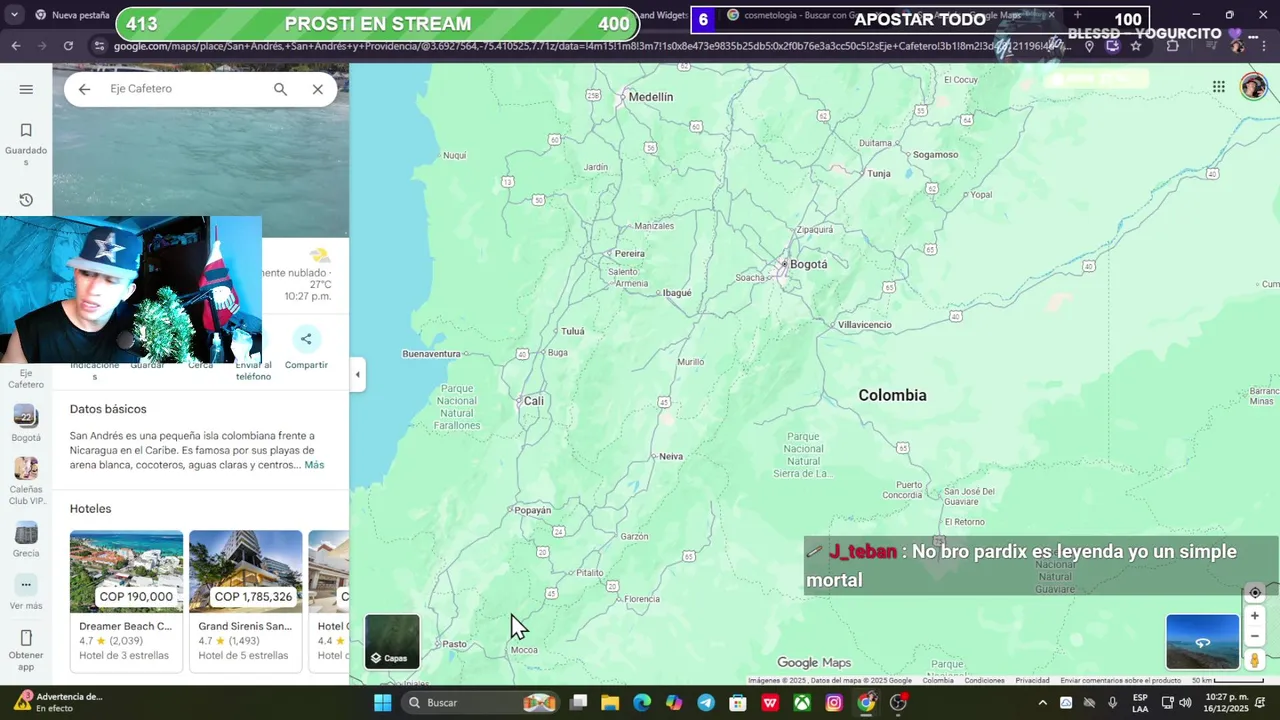Click the Bogotá city label
The width and height of the screenshot is (1280, 720).
[x=808, y=264]
